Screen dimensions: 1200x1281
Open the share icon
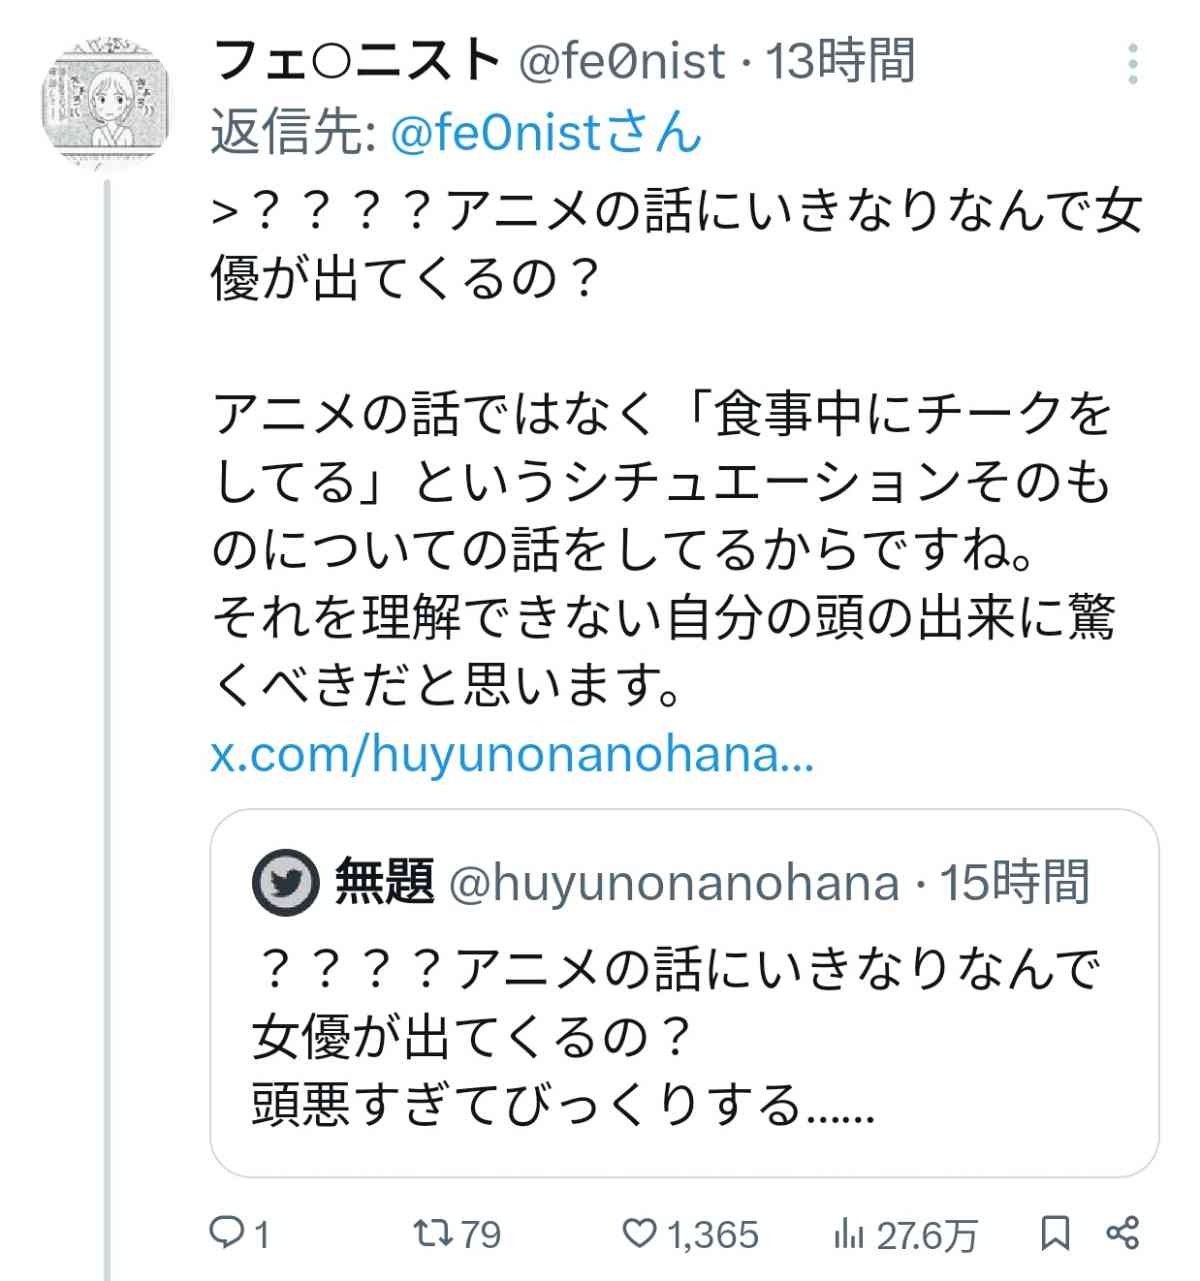click(1122, 1233)
